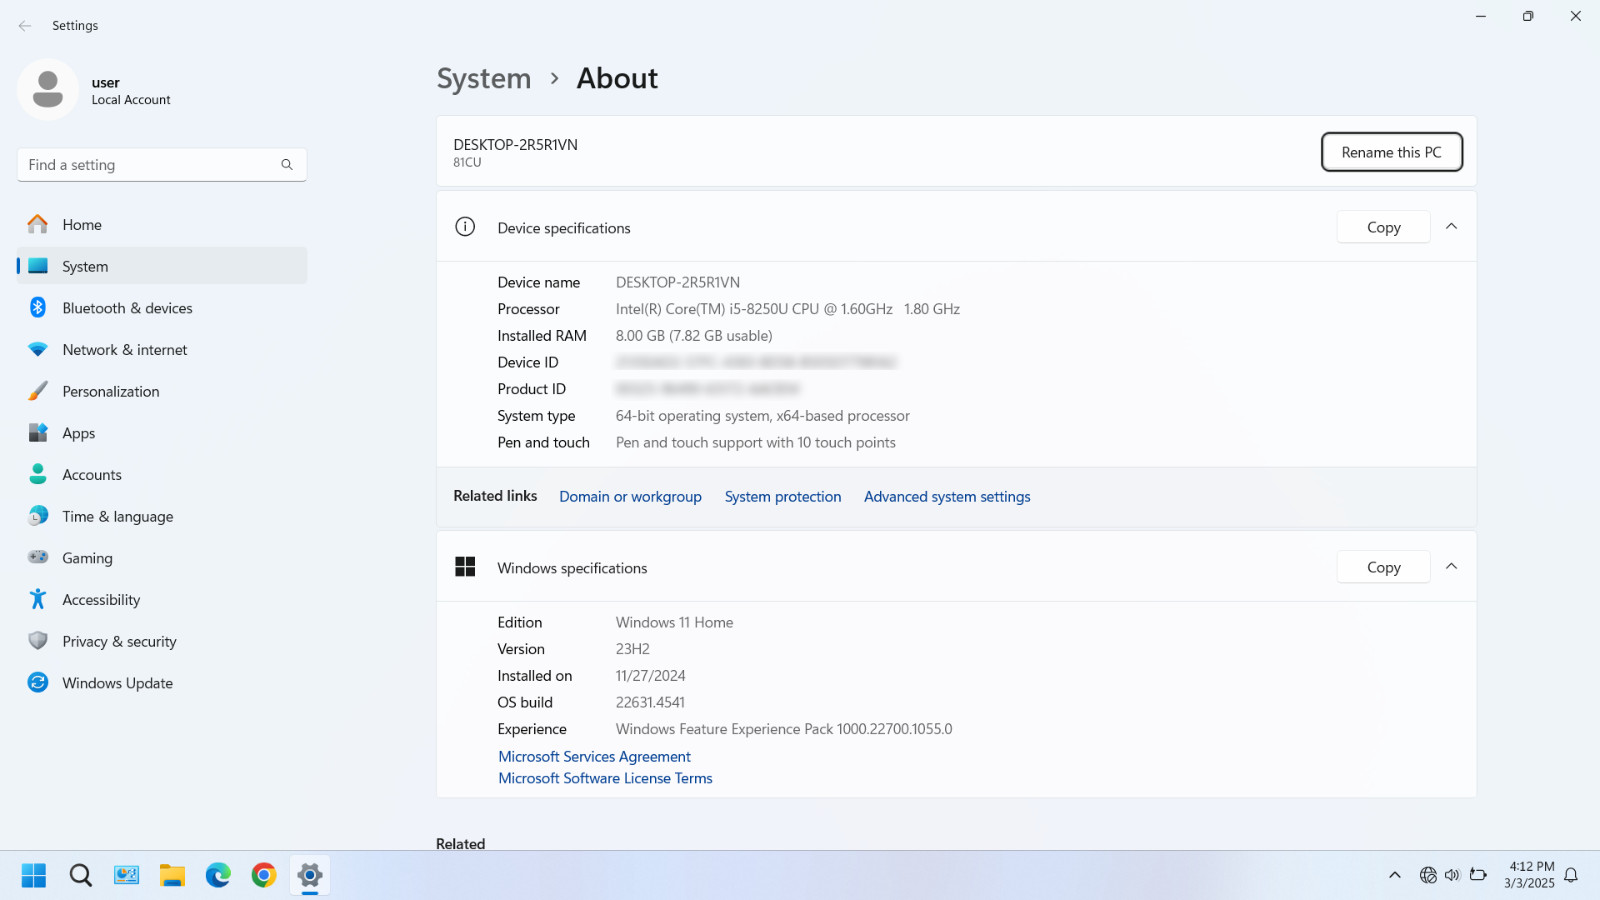Collapse the Windows specifications section
Image resolution: width=1600 pixels, height=900 pixels.
[1452, 567]
